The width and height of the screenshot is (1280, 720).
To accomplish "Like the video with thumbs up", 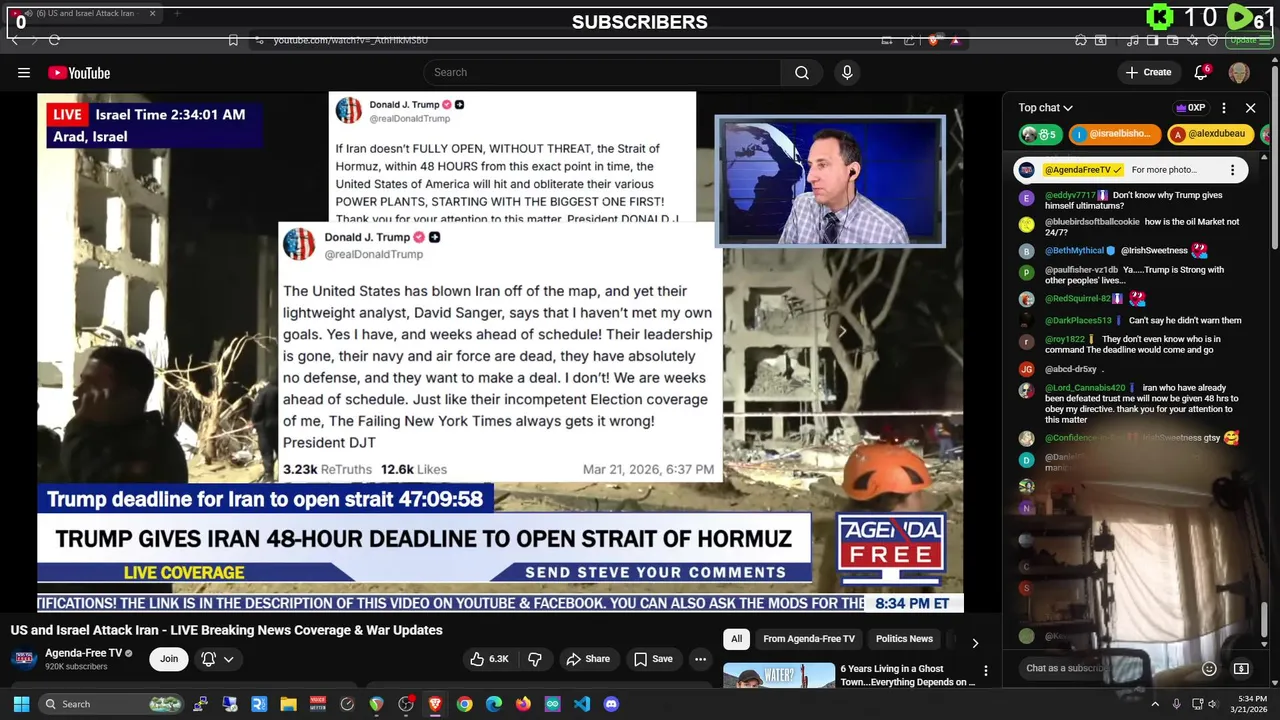I will tap(489, 659).
